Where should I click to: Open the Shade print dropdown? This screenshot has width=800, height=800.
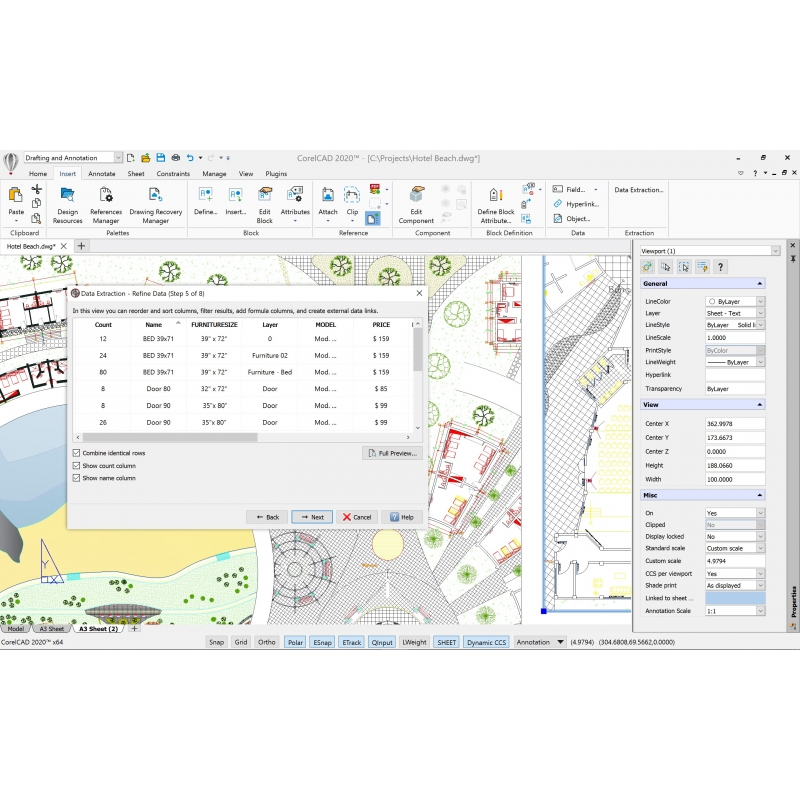point(760,586)
